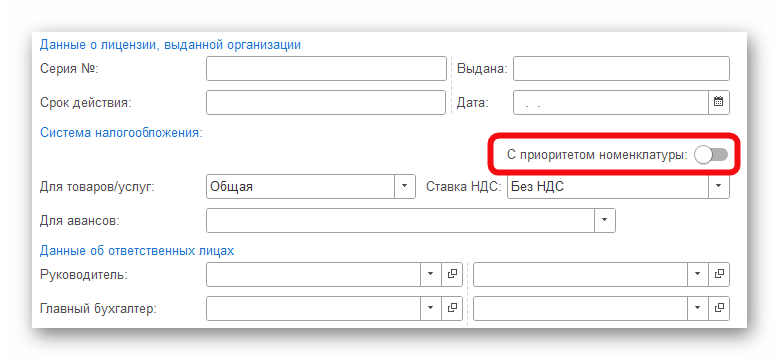
Task: Toggle the С приоритетом номенклатуры switch
Action: click(x=711, y=155)
